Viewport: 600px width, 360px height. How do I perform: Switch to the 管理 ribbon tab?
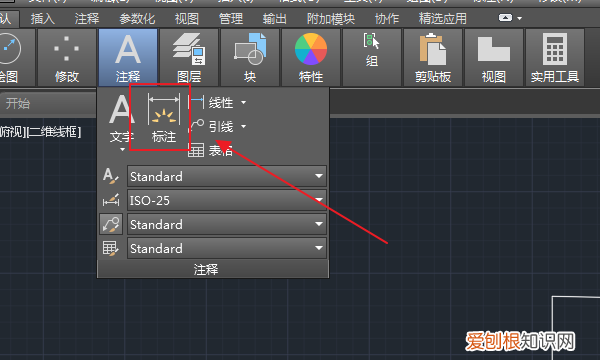pyautogui.click(x=231, y=18)
